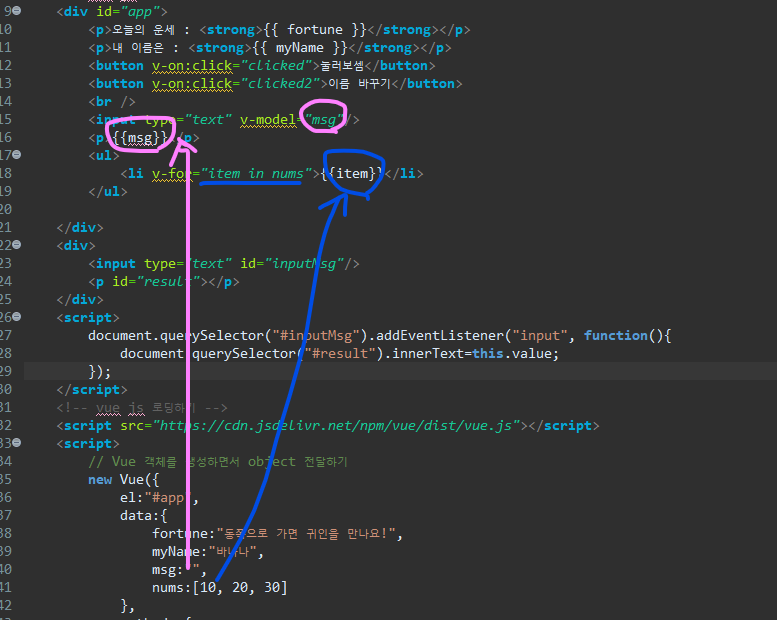Click the closing div tag on line 25
Screen dimensions: 777x620
tap(80, 299)
